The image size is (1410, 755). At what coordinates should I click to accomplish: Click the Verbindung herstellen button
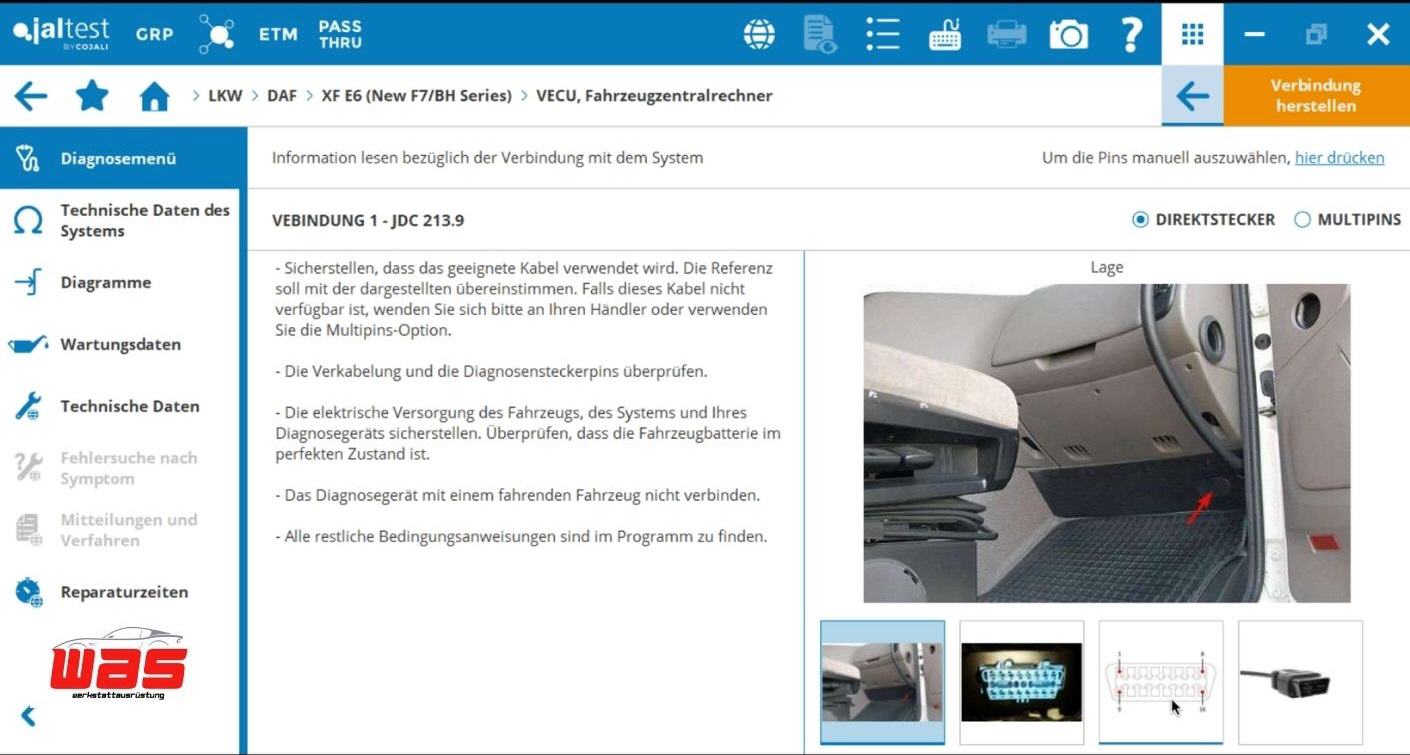1315,96
